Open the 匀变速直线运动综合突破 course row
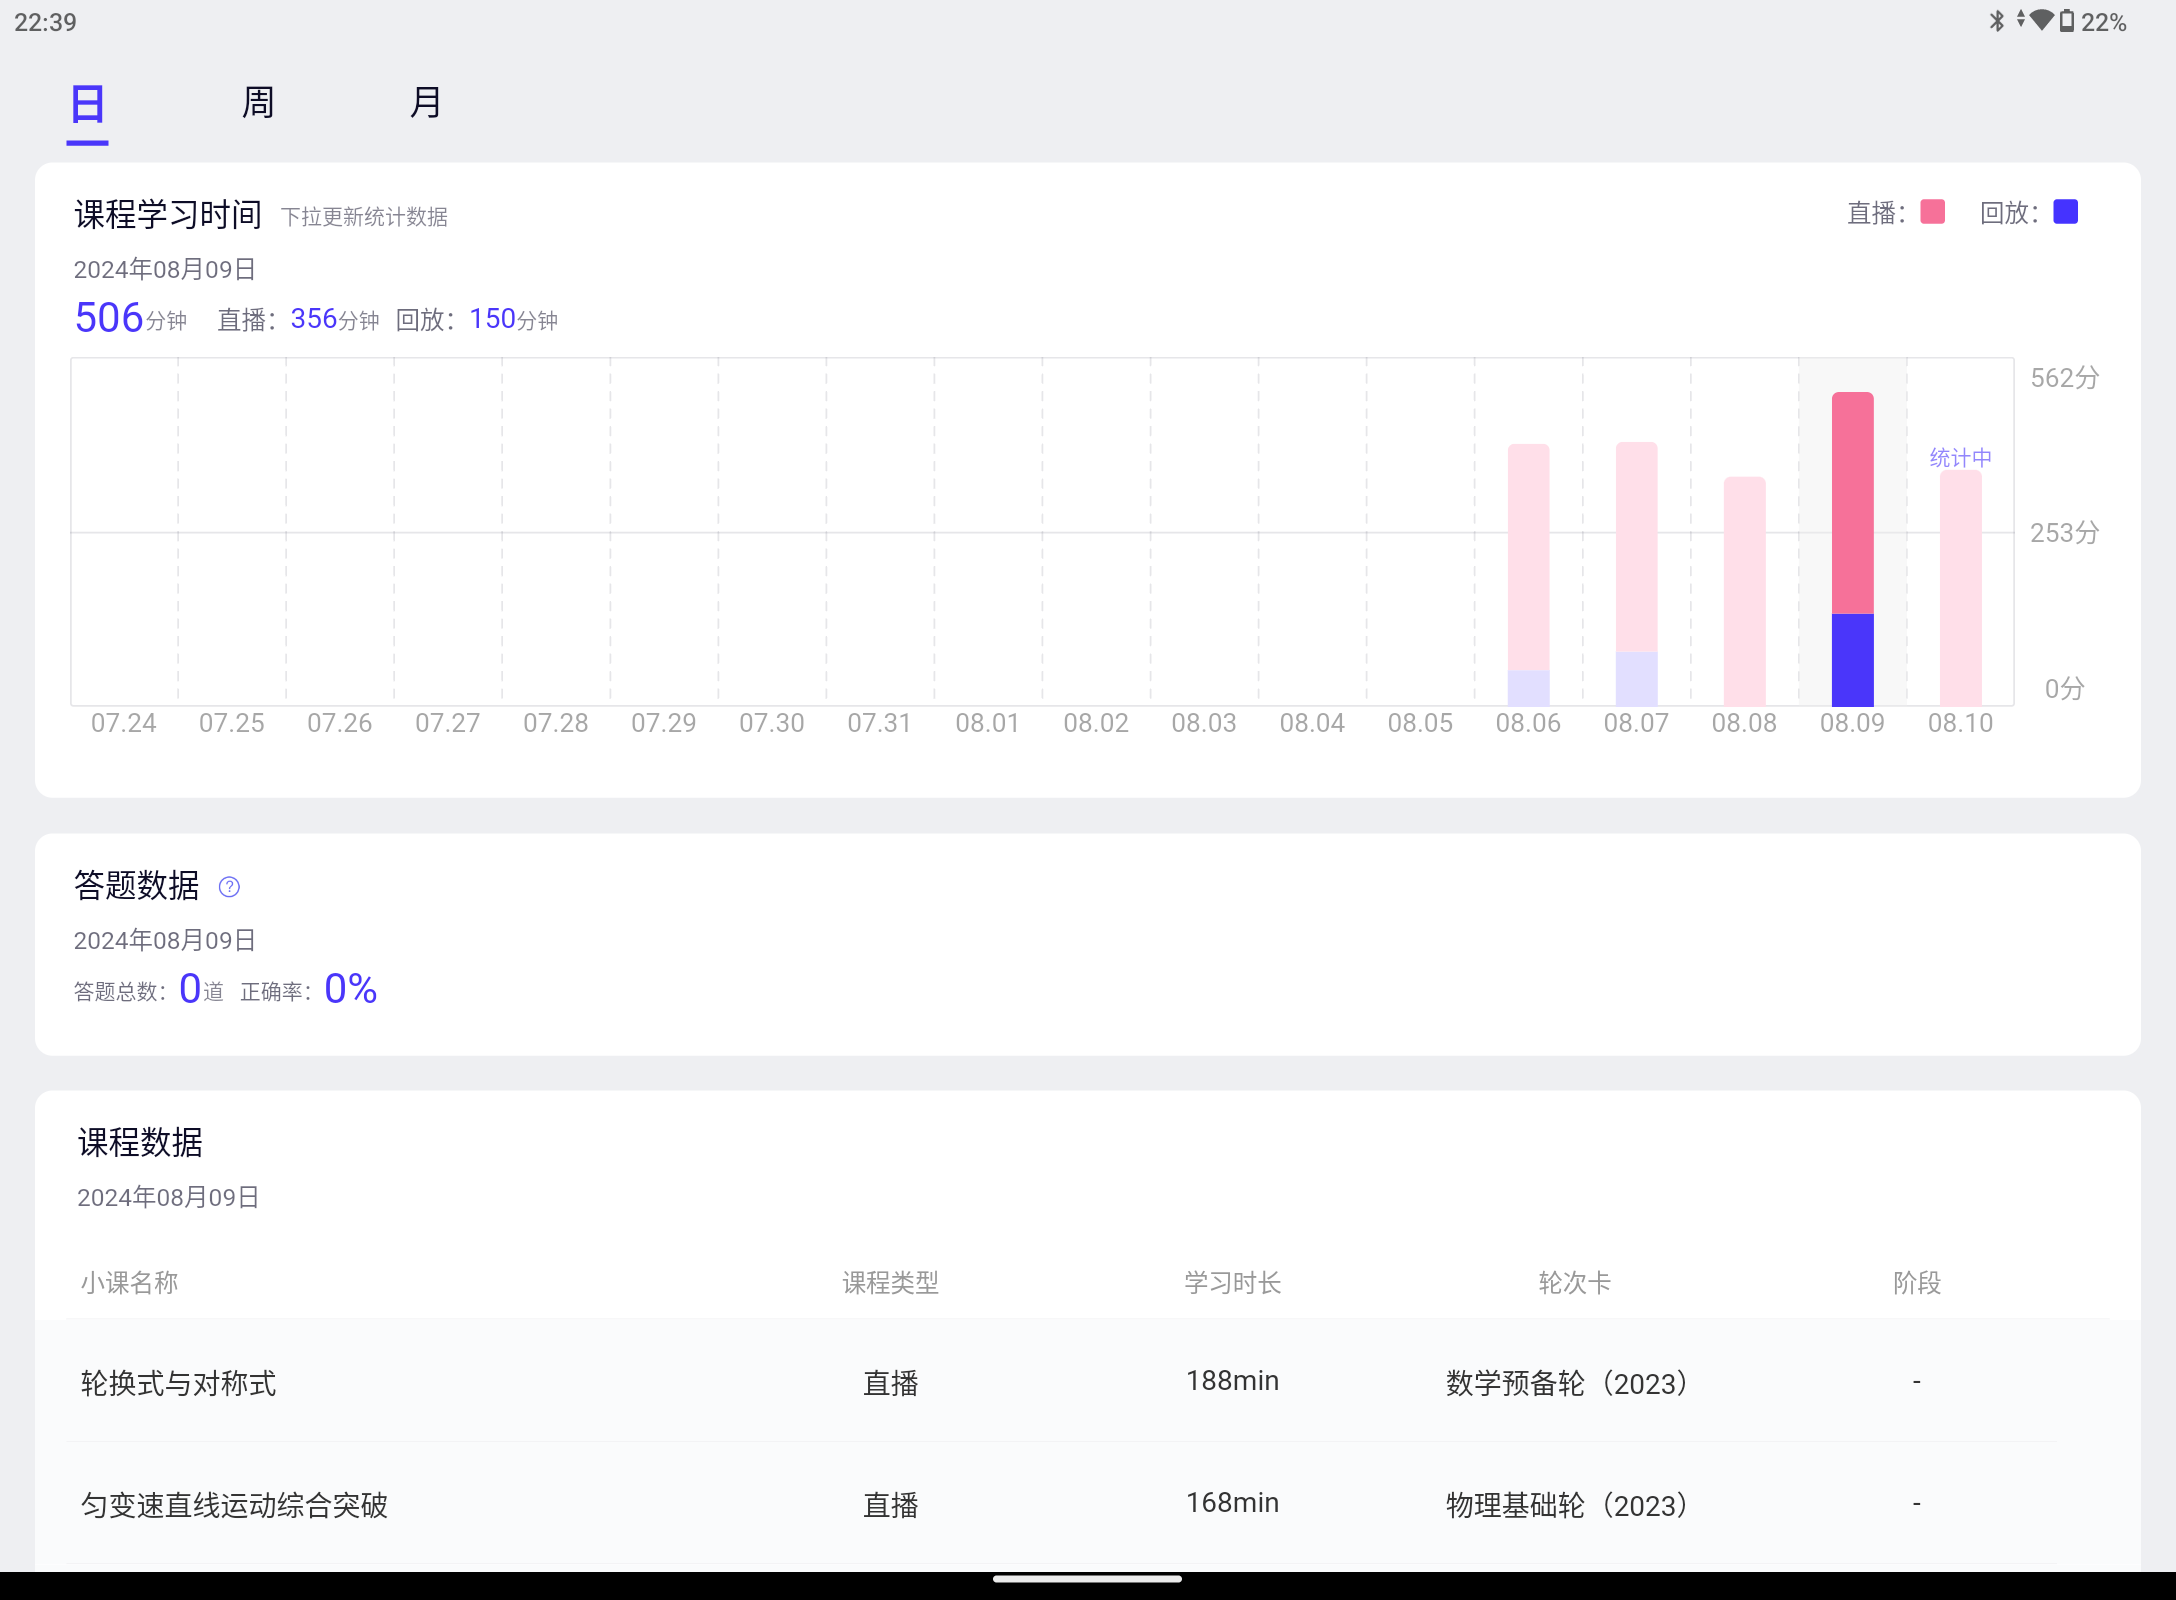2176x1600 pixels. (234, 1505)
